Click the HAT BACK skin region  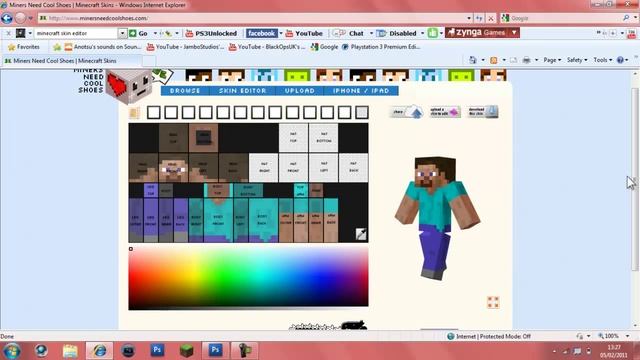(353, 167)
